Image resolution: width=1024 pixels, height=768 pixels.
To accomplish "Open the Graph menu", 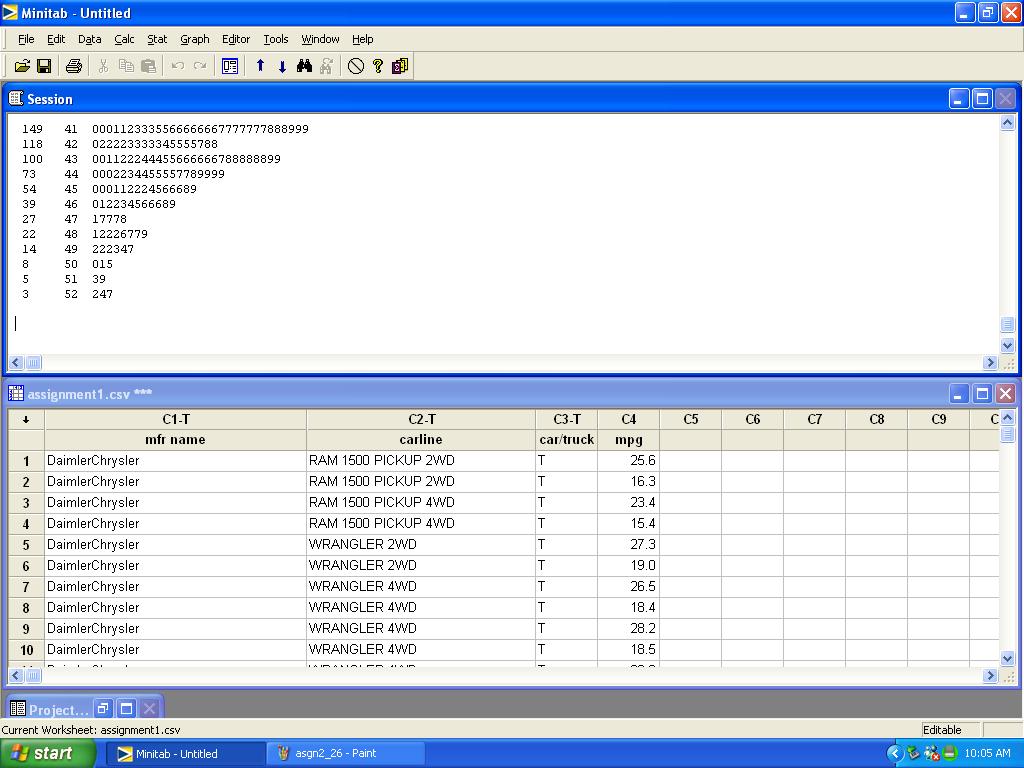I will [x=194, y=39].
